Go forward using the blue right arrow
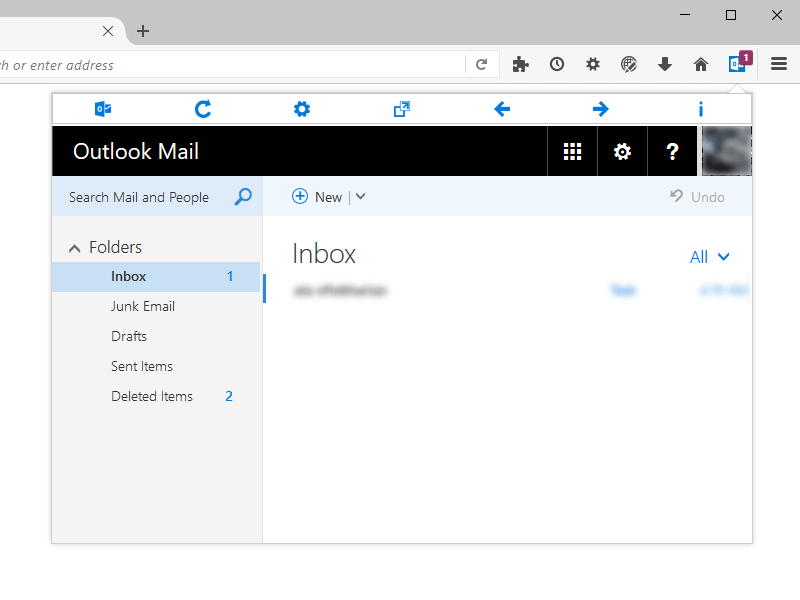 pyautogui.click(x=601, y=109)
